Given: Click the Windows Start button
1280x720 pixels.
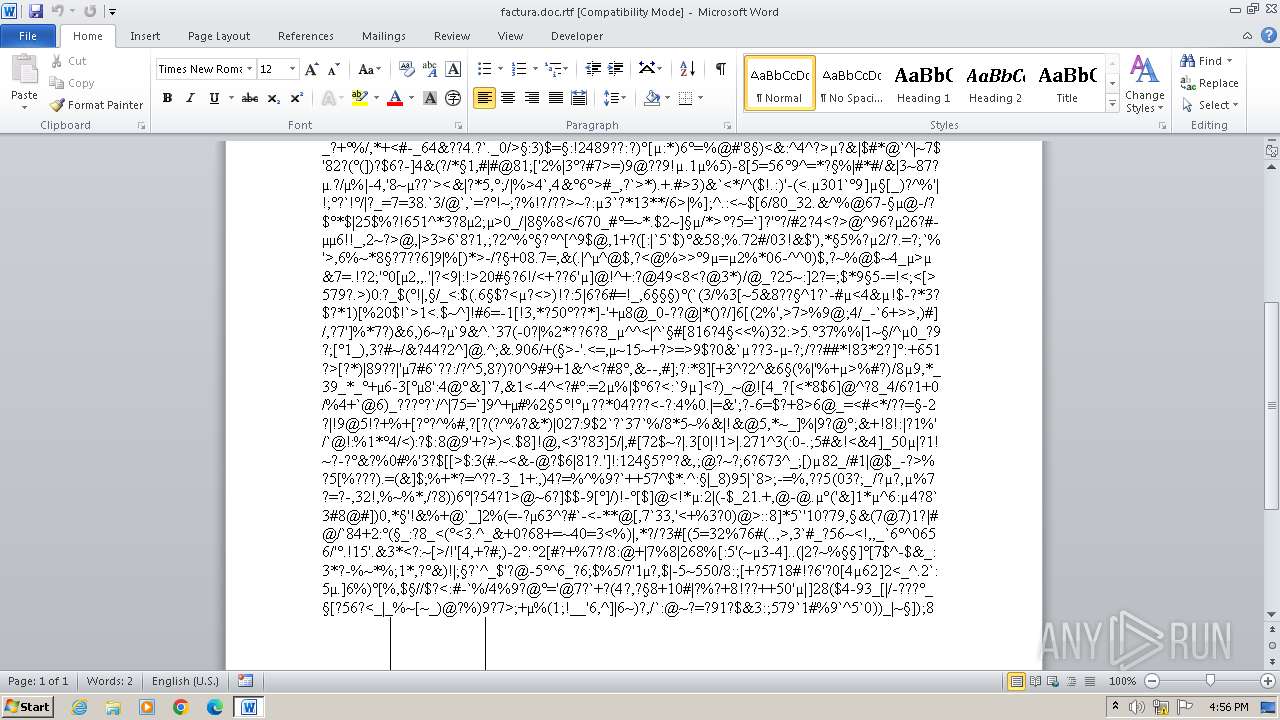Looking at the screenshot, I should (27, 707).
